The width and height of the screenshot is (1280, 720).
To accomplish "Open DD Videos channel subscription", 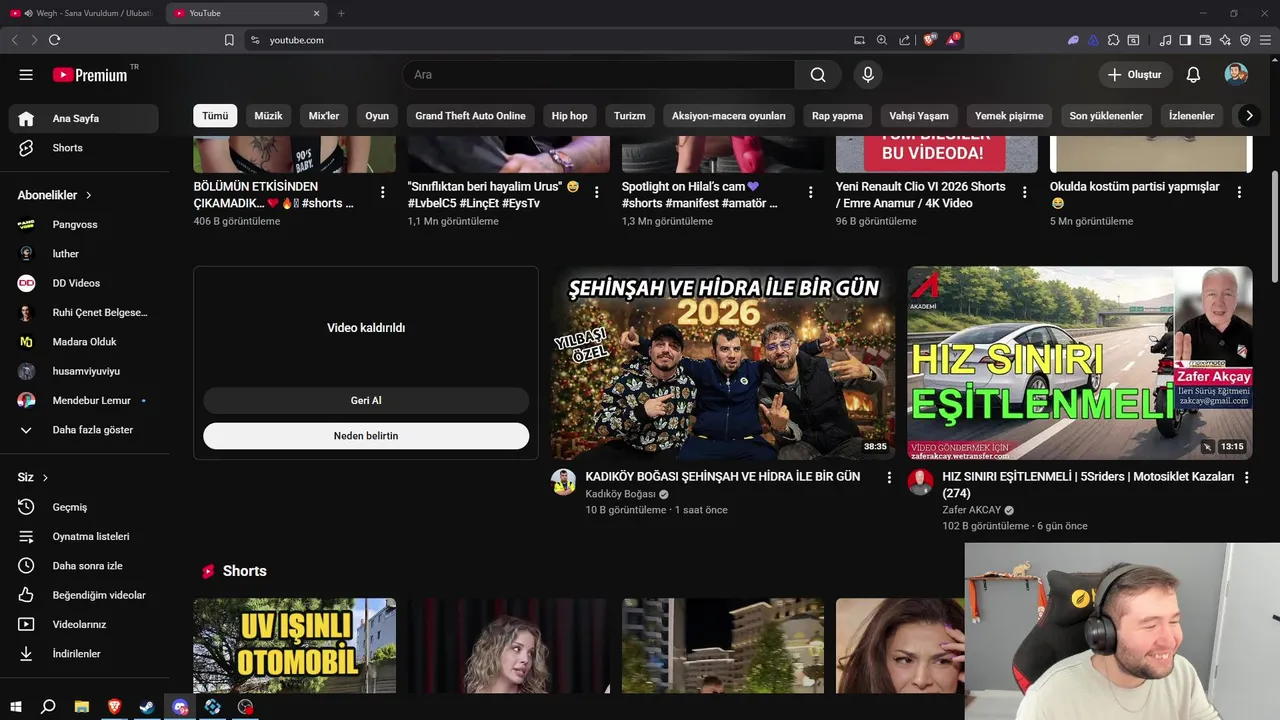I will [x=84, y=283].
